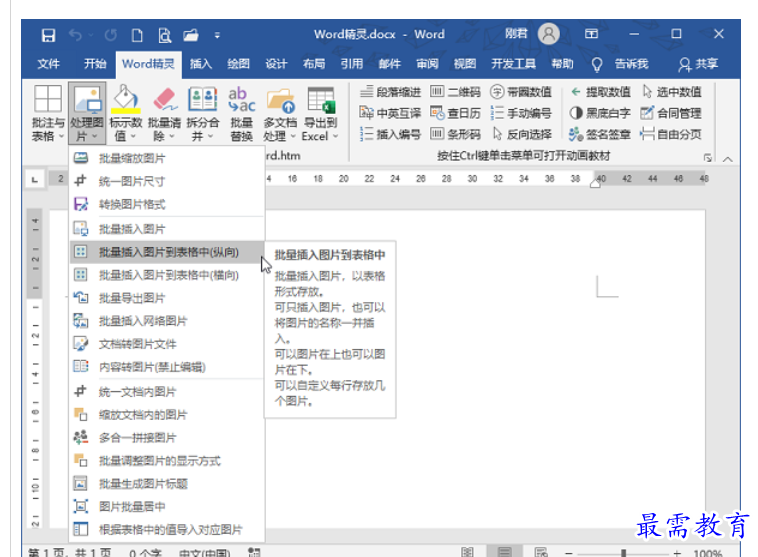This screenshot has width=758, height=557.
Task: Open 导出到 Excel dropdown
Action: [321, 114]
